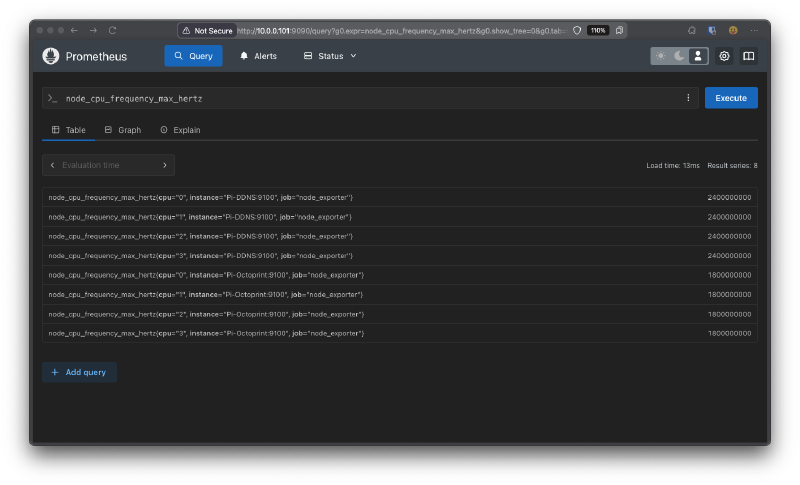Switch to dark theme moon toggle

pyautogui.click(x=680, y=56)
